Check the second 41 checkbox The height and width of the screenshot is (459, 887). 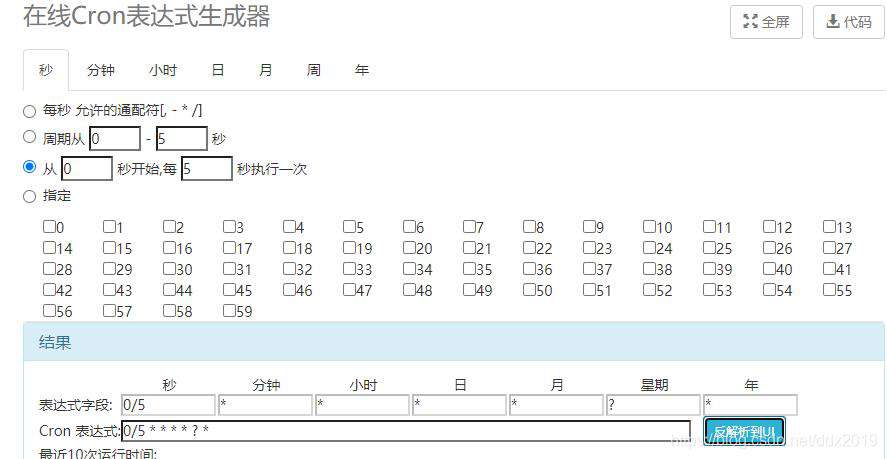pyautogui.click(x=829, y=269)
